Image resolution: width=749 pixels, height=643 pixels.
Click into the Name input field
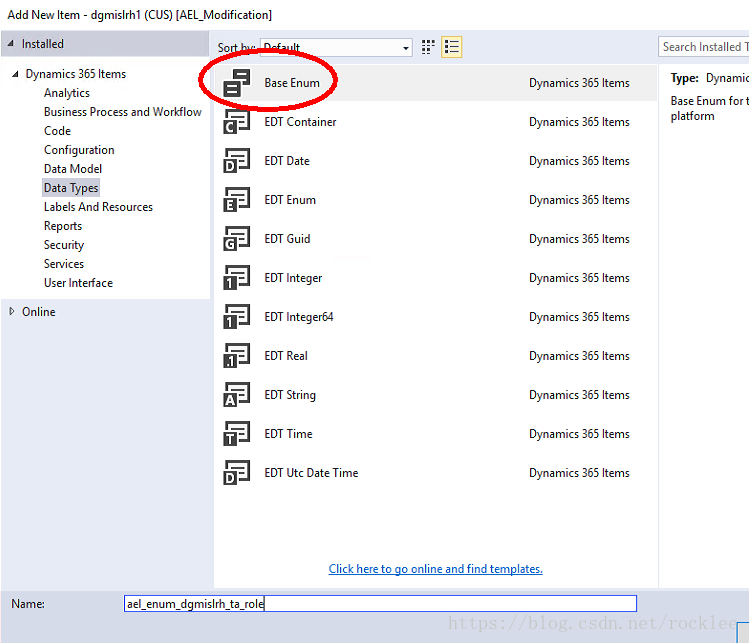[x=380, y=603]
